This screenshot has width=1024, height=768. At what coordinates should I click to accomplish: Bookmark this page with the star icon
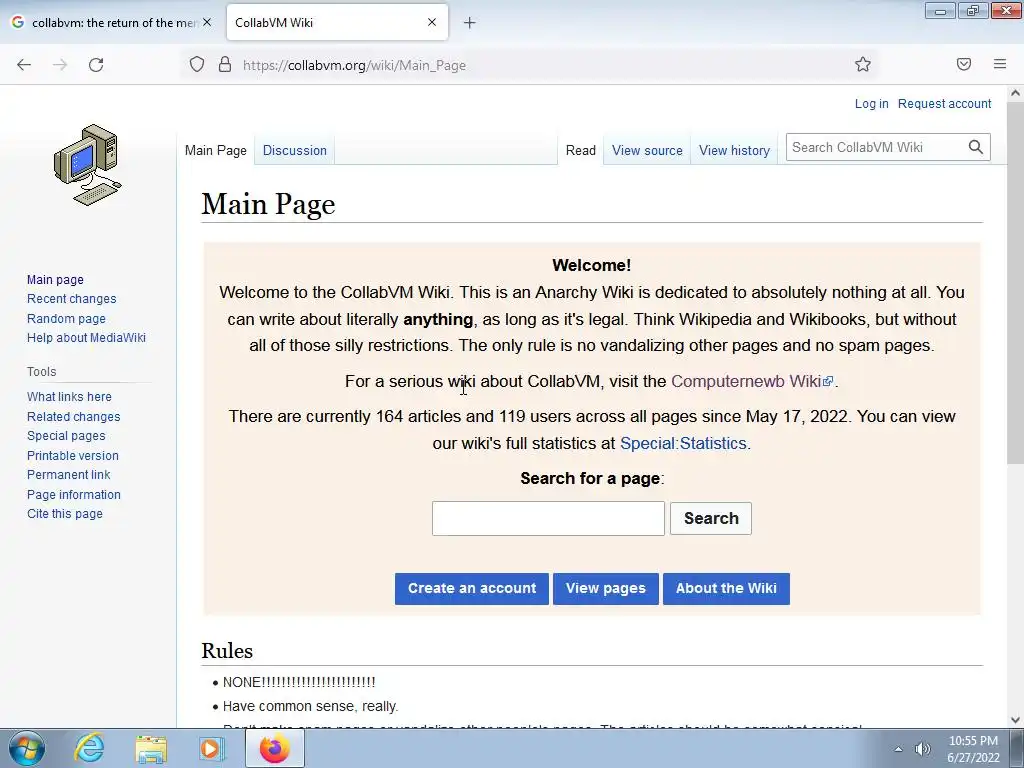863,64
